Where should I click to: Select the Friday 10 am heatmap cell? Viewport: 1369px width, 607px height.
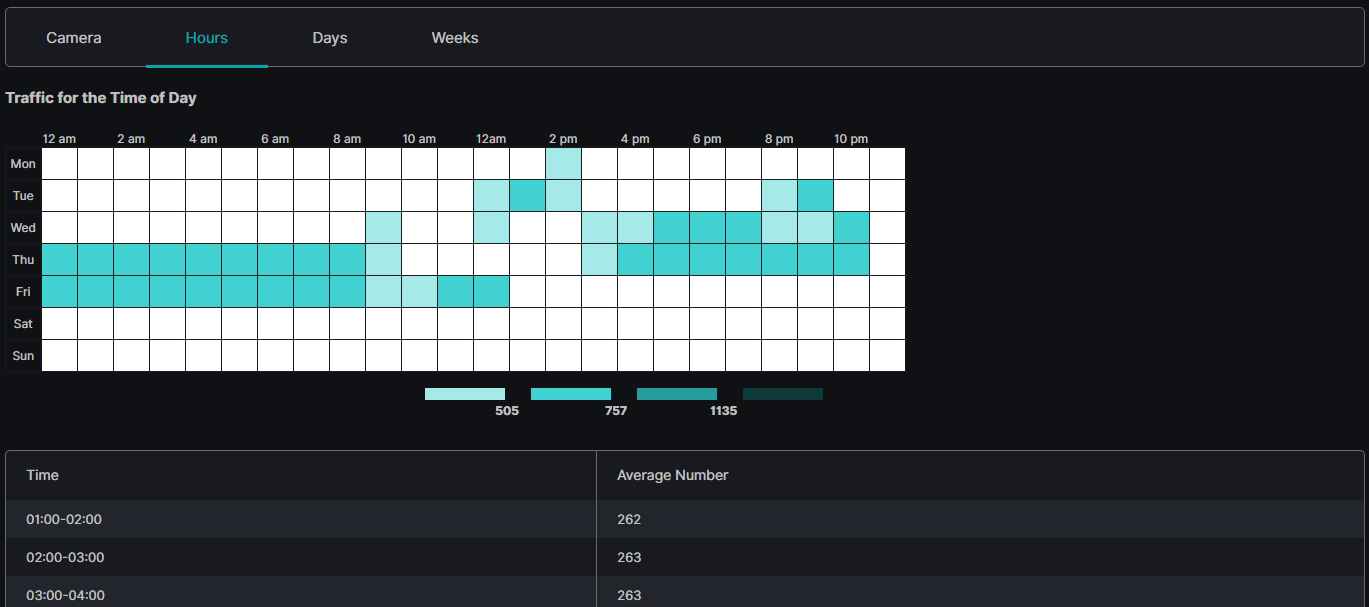pyautogui.click(x=420, y=292)
